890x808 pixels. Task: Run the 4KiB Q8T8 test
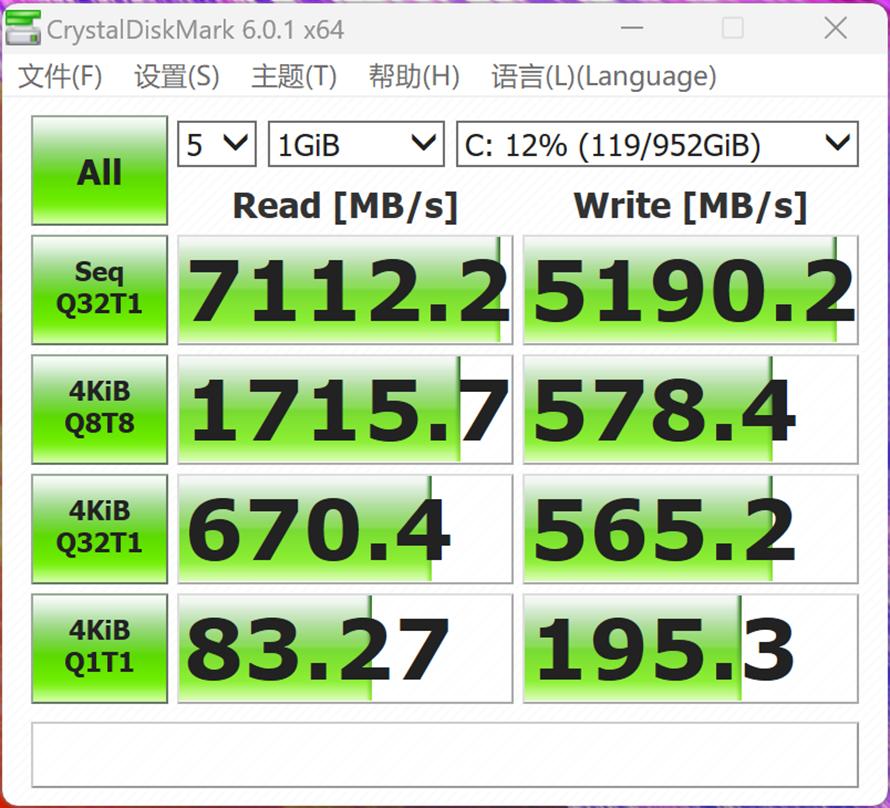(x=98, y=408)
